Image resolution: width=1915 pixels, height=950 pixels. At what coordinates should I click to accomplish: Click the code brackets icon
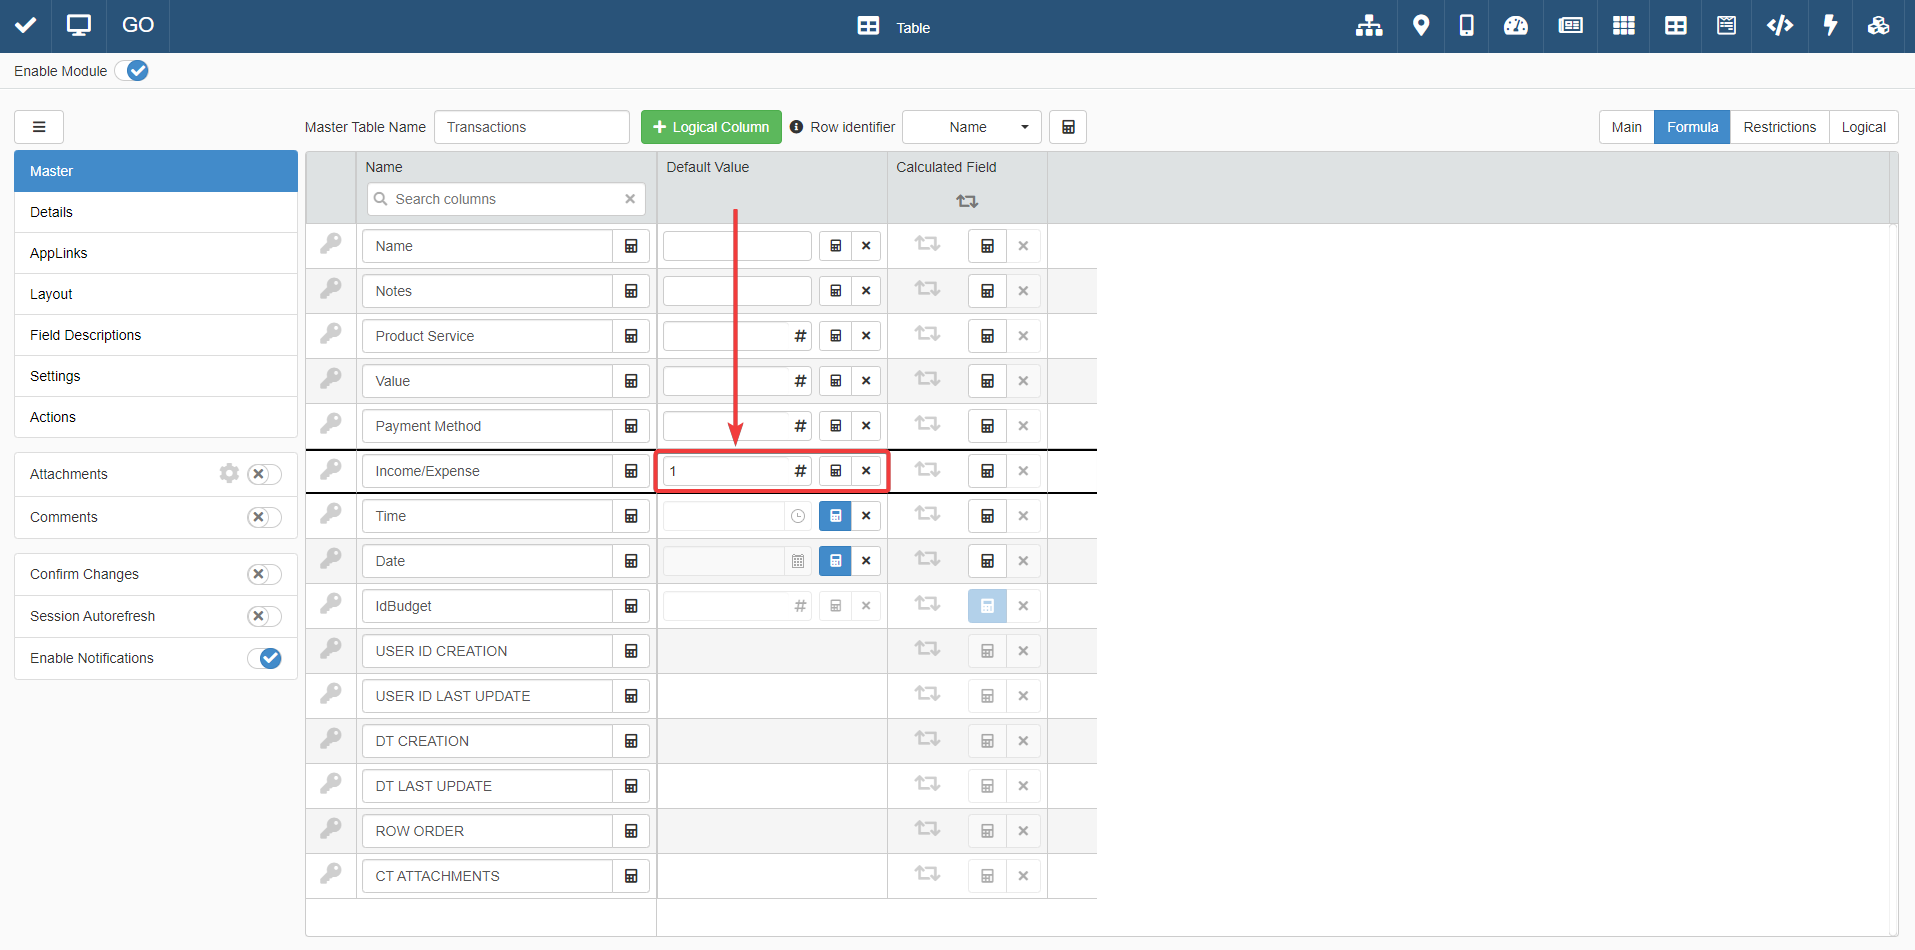point(1779,26)
